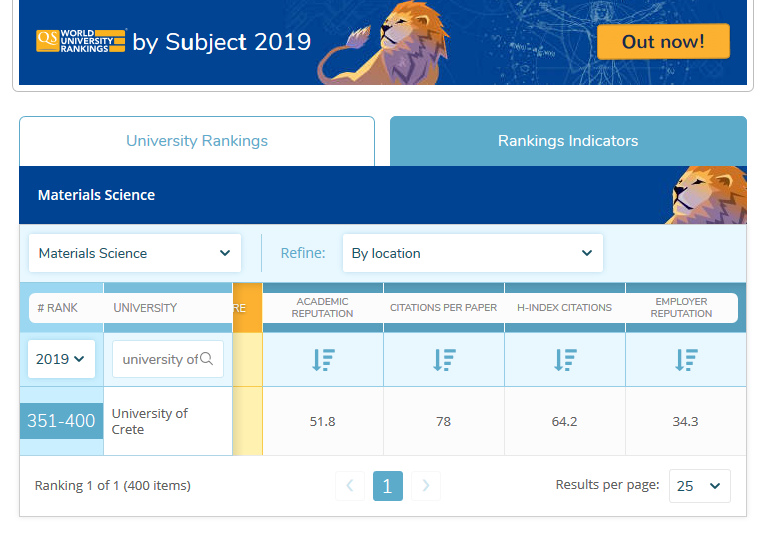This screenshot has height=535, width=768.
Task: Click the university search field
Action: [168, 359]
